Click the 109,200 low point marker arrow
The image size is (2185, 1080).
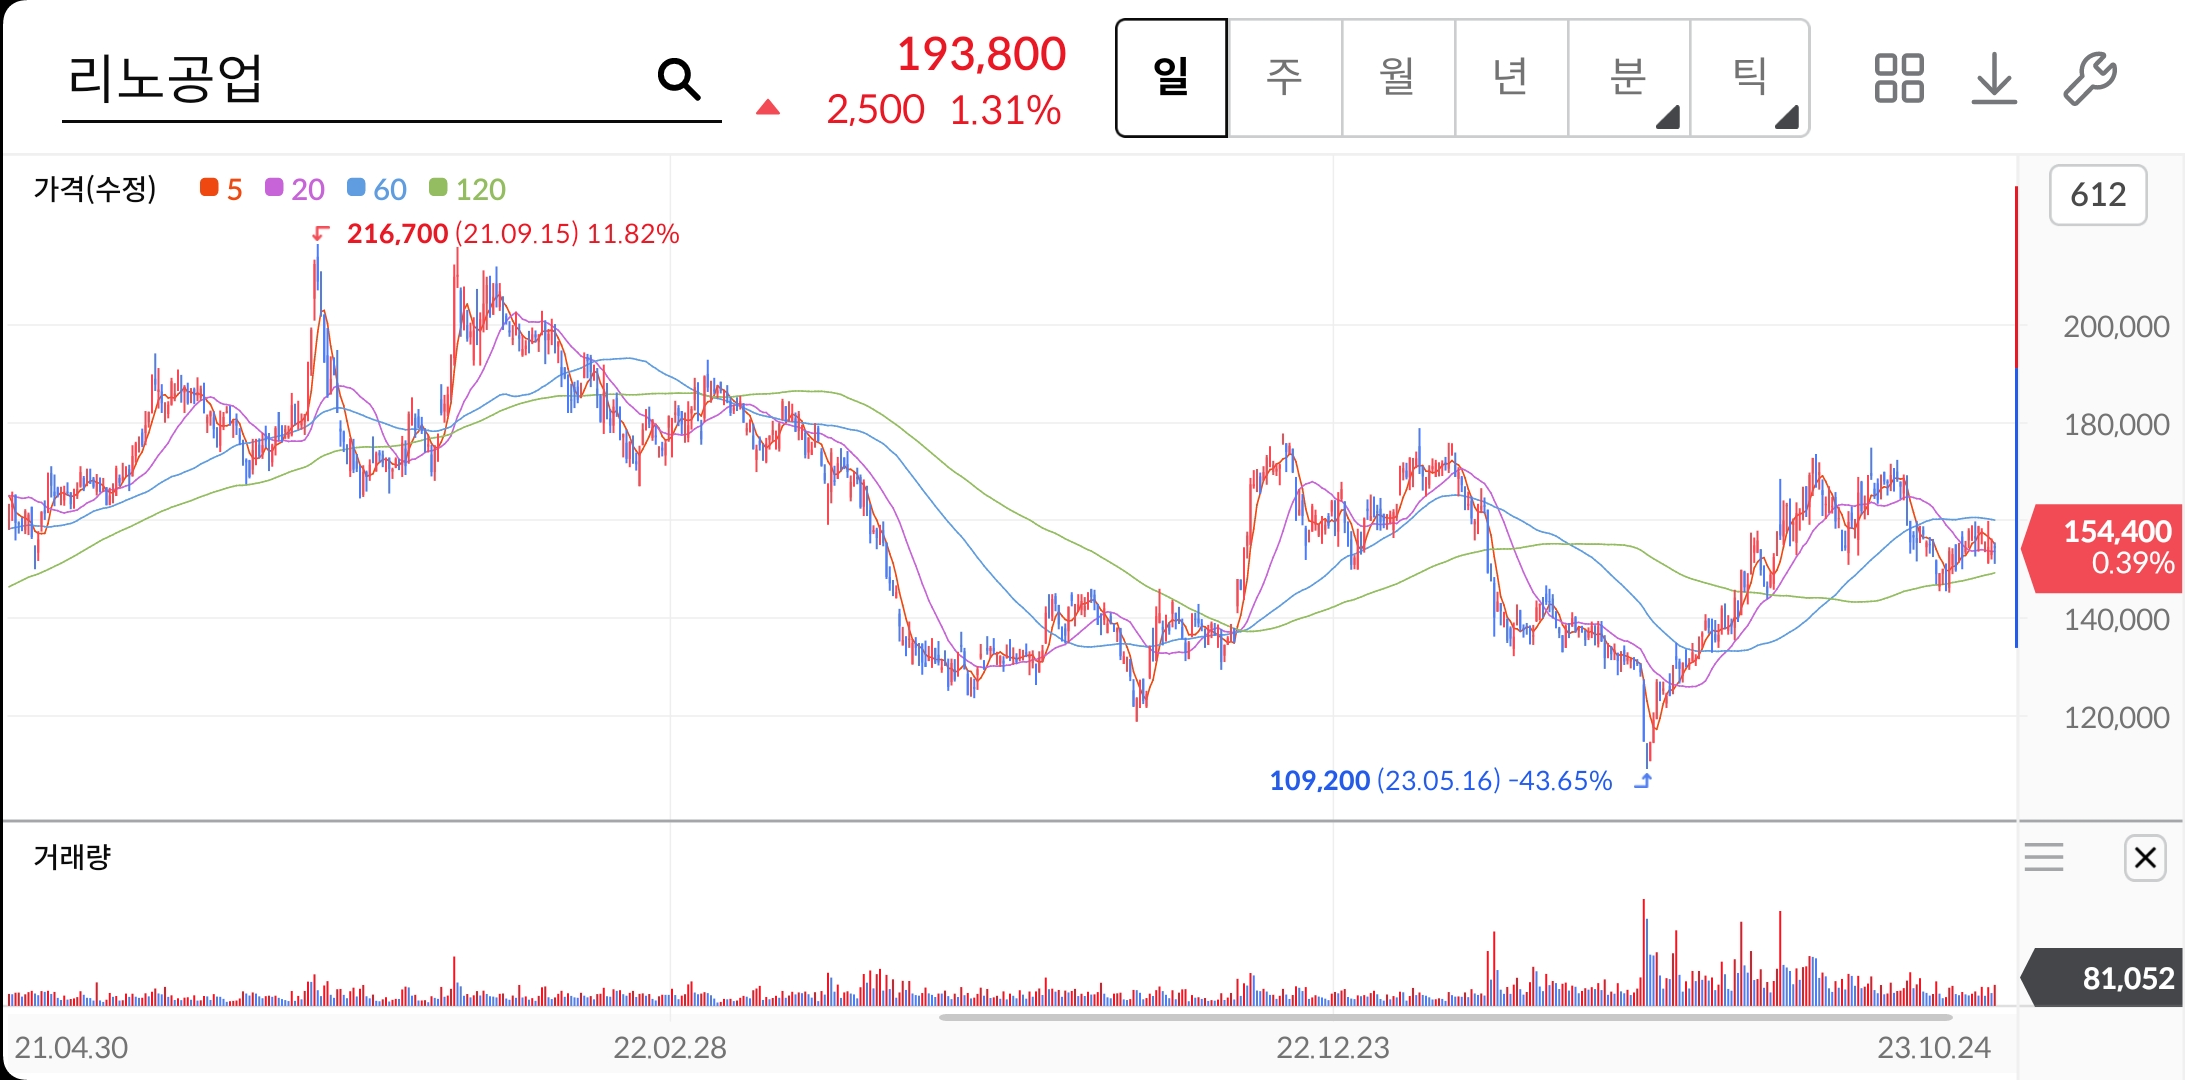[1643, 781]
